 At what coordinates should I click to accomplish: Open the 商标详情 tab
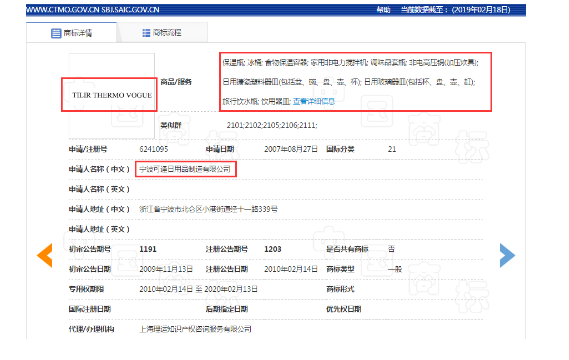[x=71, y=33]
